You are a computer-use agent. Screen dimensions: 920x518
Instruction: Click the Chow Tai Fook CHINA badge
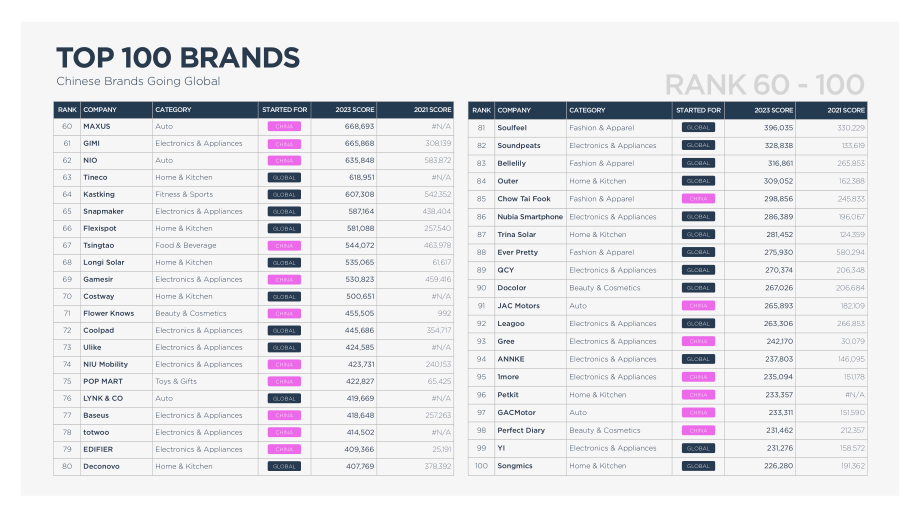(698, 198)
